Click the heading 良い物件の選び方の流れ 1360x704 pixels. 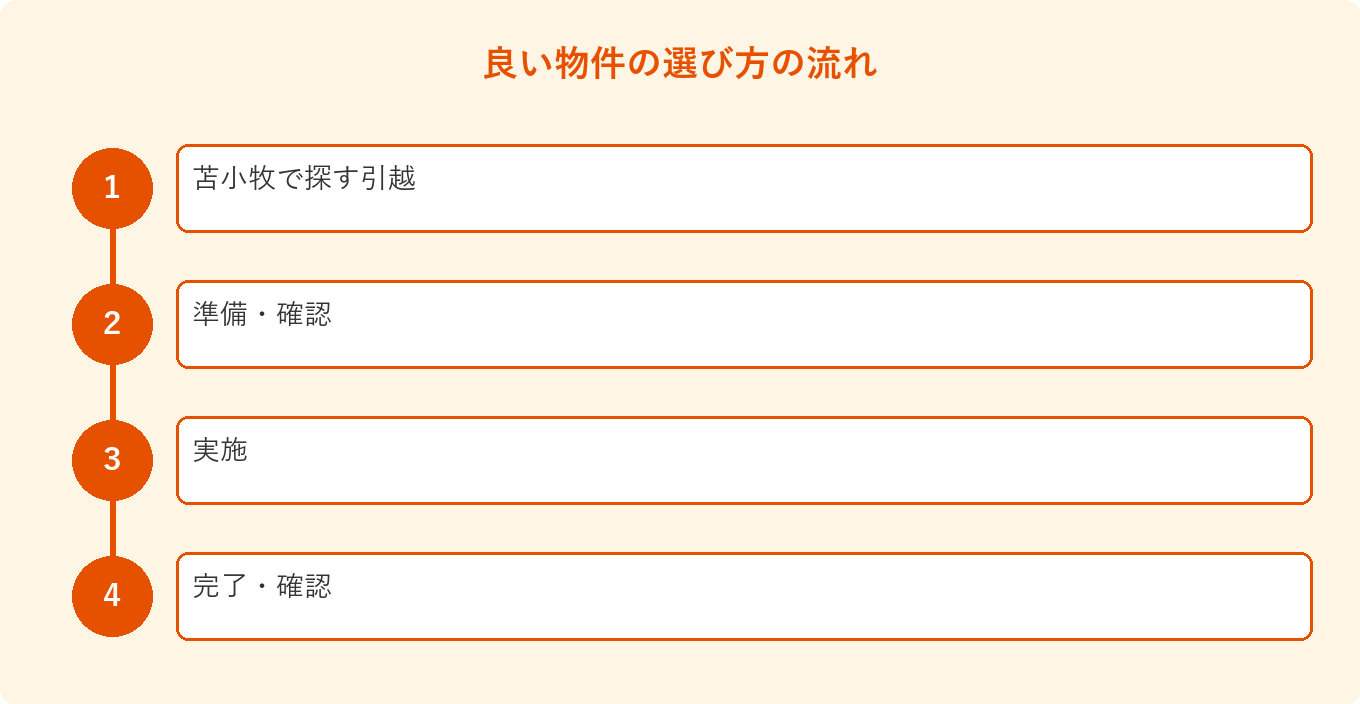click(680, 63)
